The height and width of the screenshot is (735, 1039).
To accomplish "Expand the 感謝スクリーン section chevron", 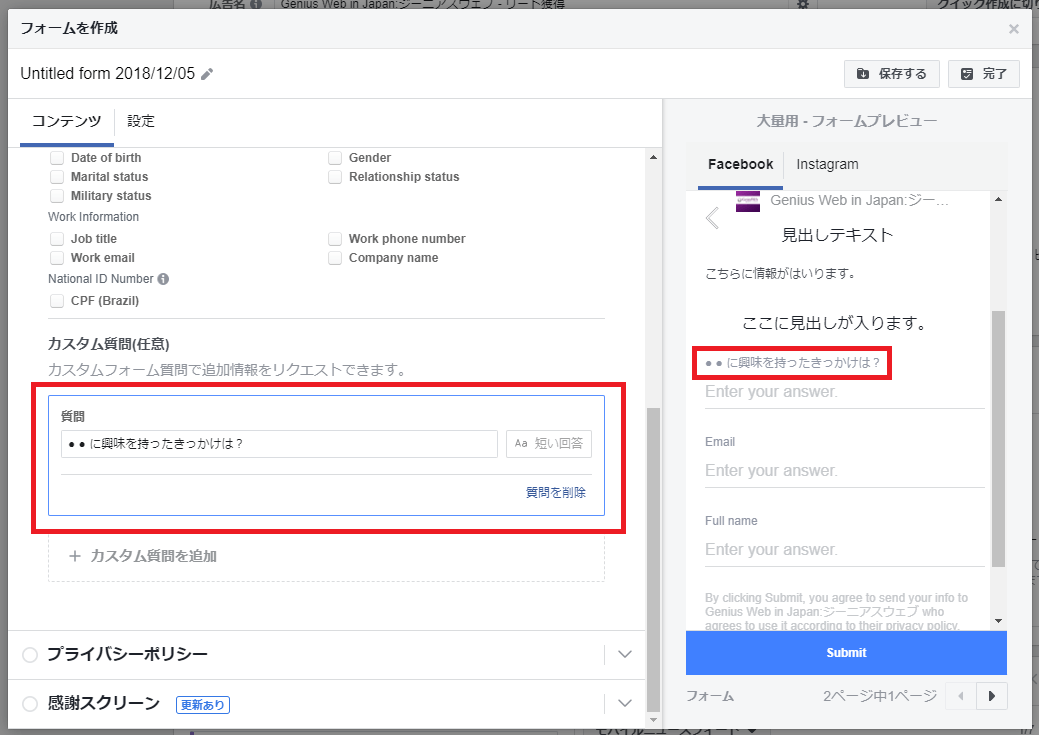I will coord(625,703).
